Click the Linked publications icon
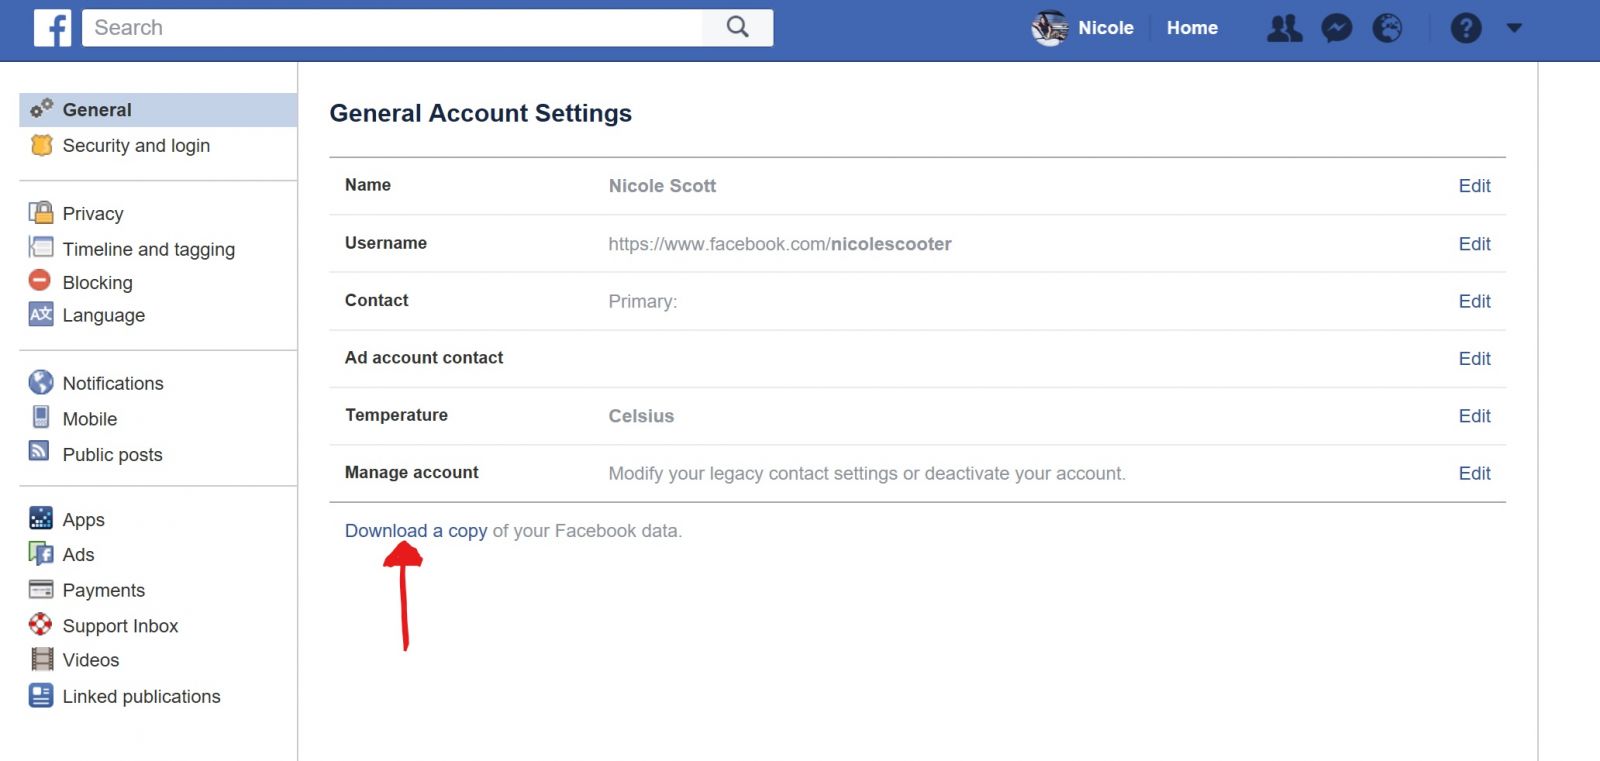 pos(41,695)
